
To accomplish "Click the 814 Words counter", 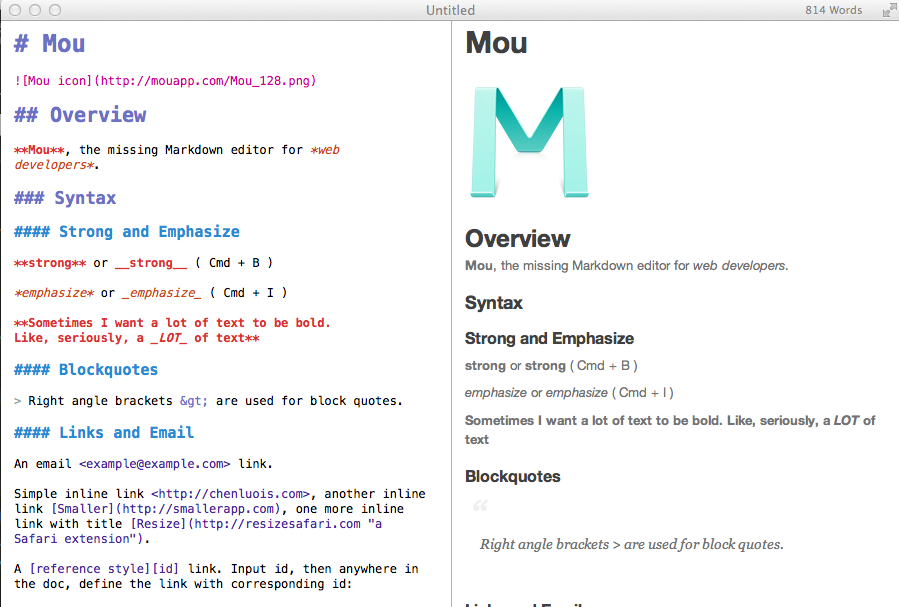I will click(x=832, y=10).
